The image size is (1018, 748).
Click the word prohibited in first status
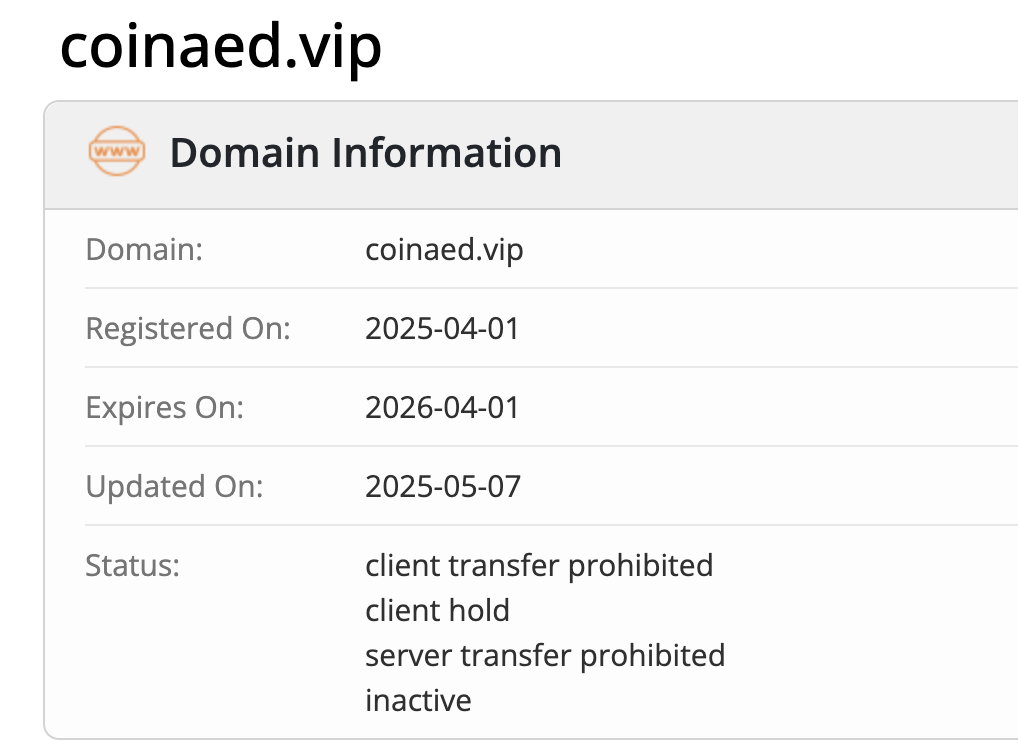tap(640, 566)
